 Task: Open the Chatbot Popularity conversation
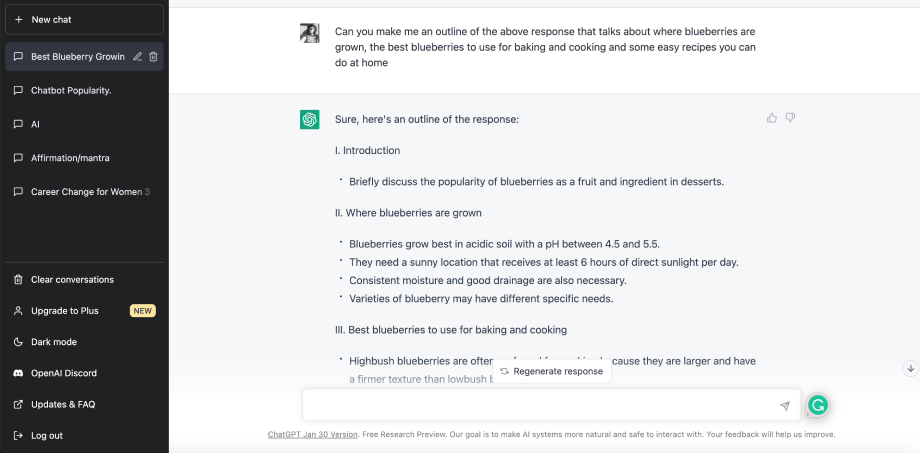pyautogui.click(x=71, y=90)
